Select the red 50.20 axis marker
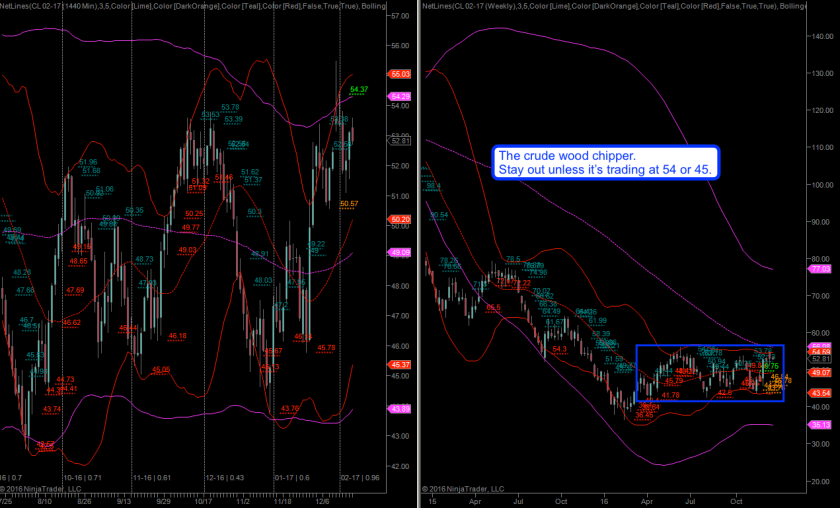Image resolution: width=840 pixels, height=508 pixels. tap(401, 219)
